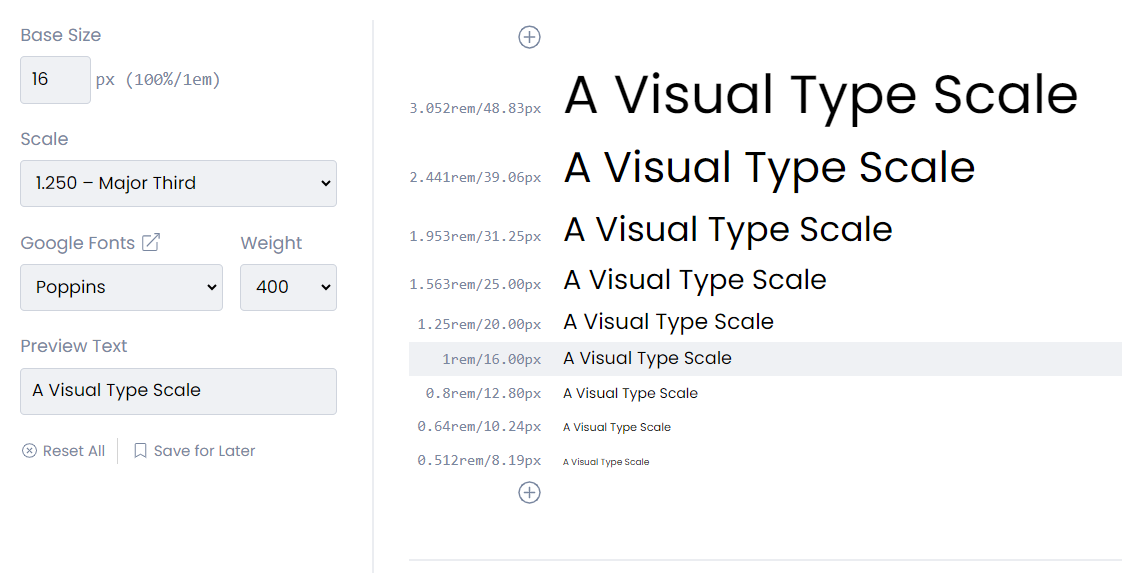The width and height of the screenshot is (1122, 573).
Task: Open the Scale dropdown showing 1.250 Major Third
Action: click(178, 184)
